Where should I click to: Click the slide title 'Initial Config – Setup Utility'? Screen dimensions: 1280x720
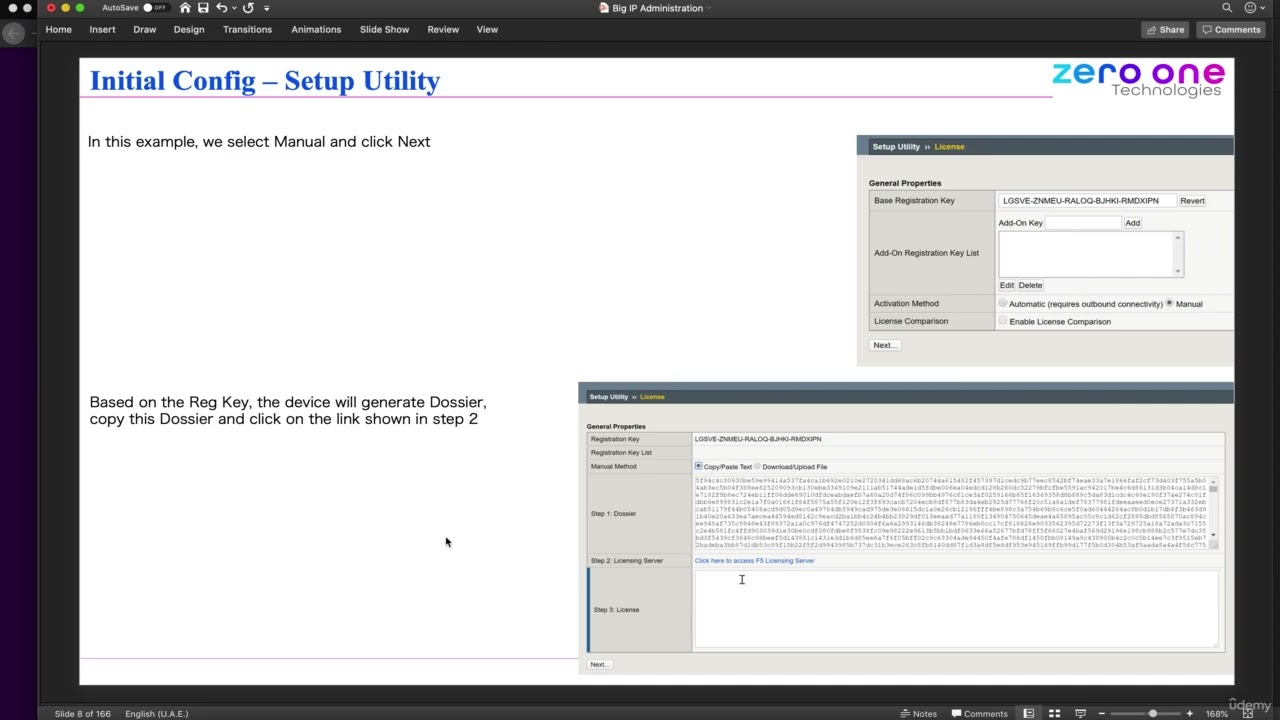[x=265, y=81]
